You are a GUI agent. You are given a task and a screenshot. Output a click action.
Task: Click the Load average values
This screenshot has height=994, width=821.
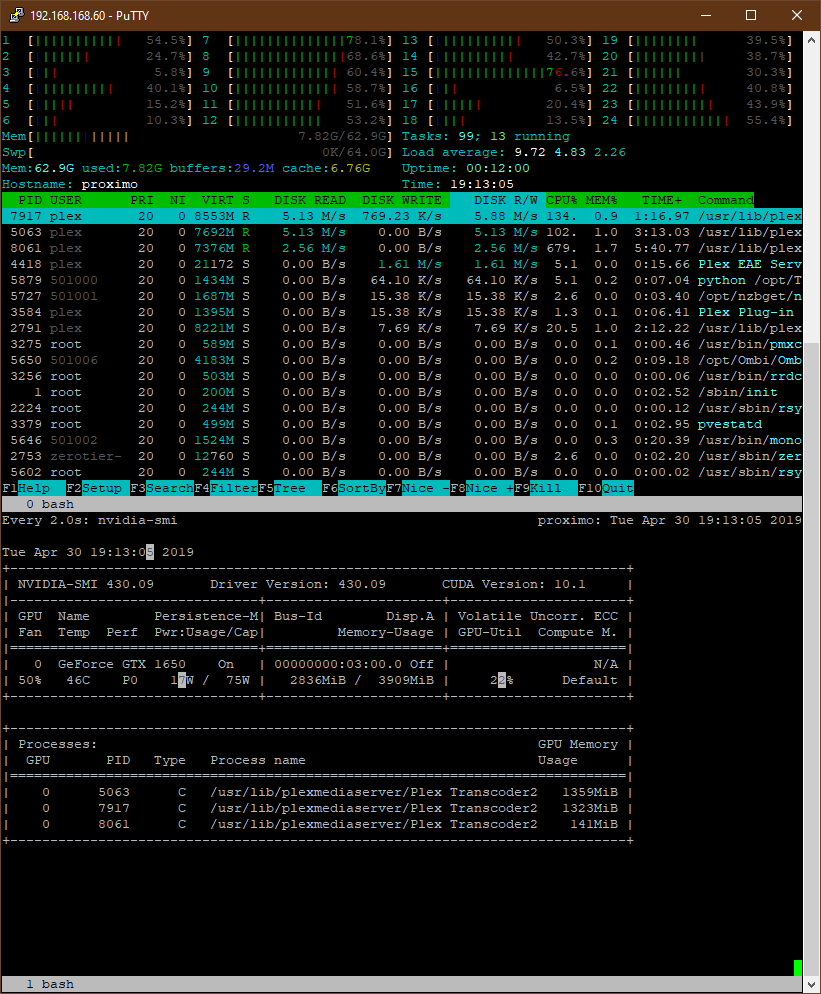[x=569, y=152]
